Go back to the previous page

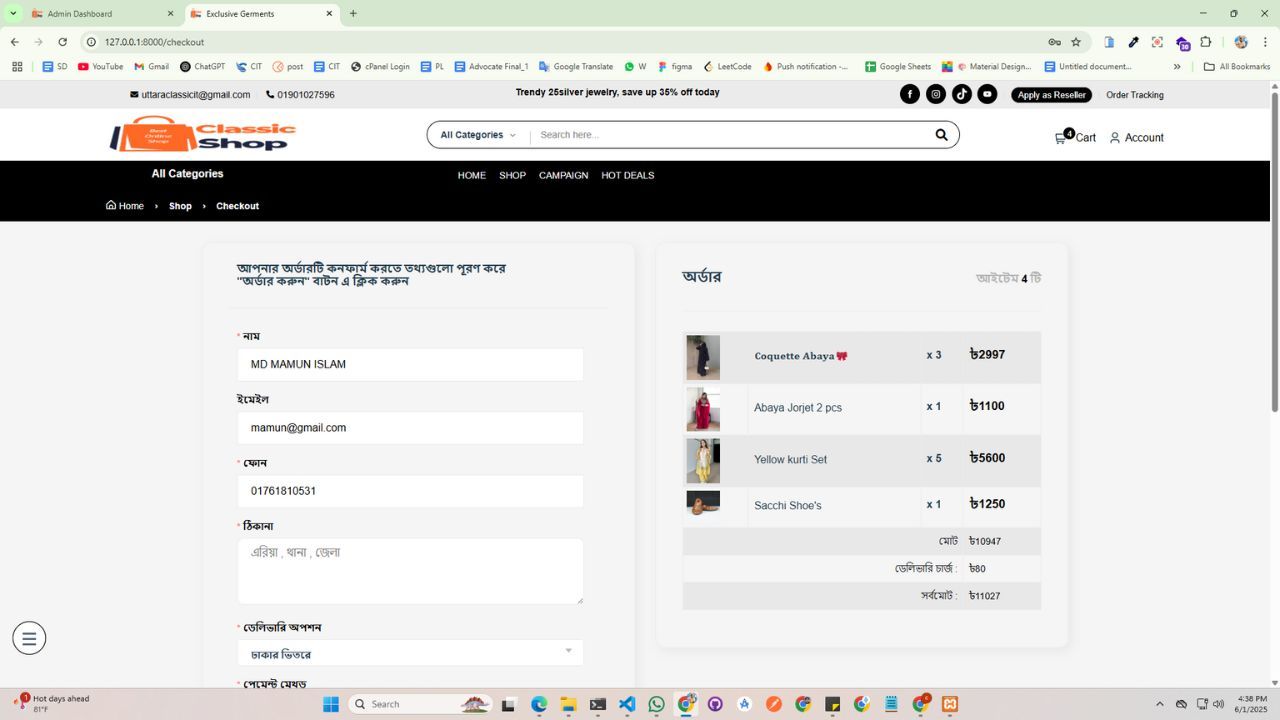[x=14, y=42]
